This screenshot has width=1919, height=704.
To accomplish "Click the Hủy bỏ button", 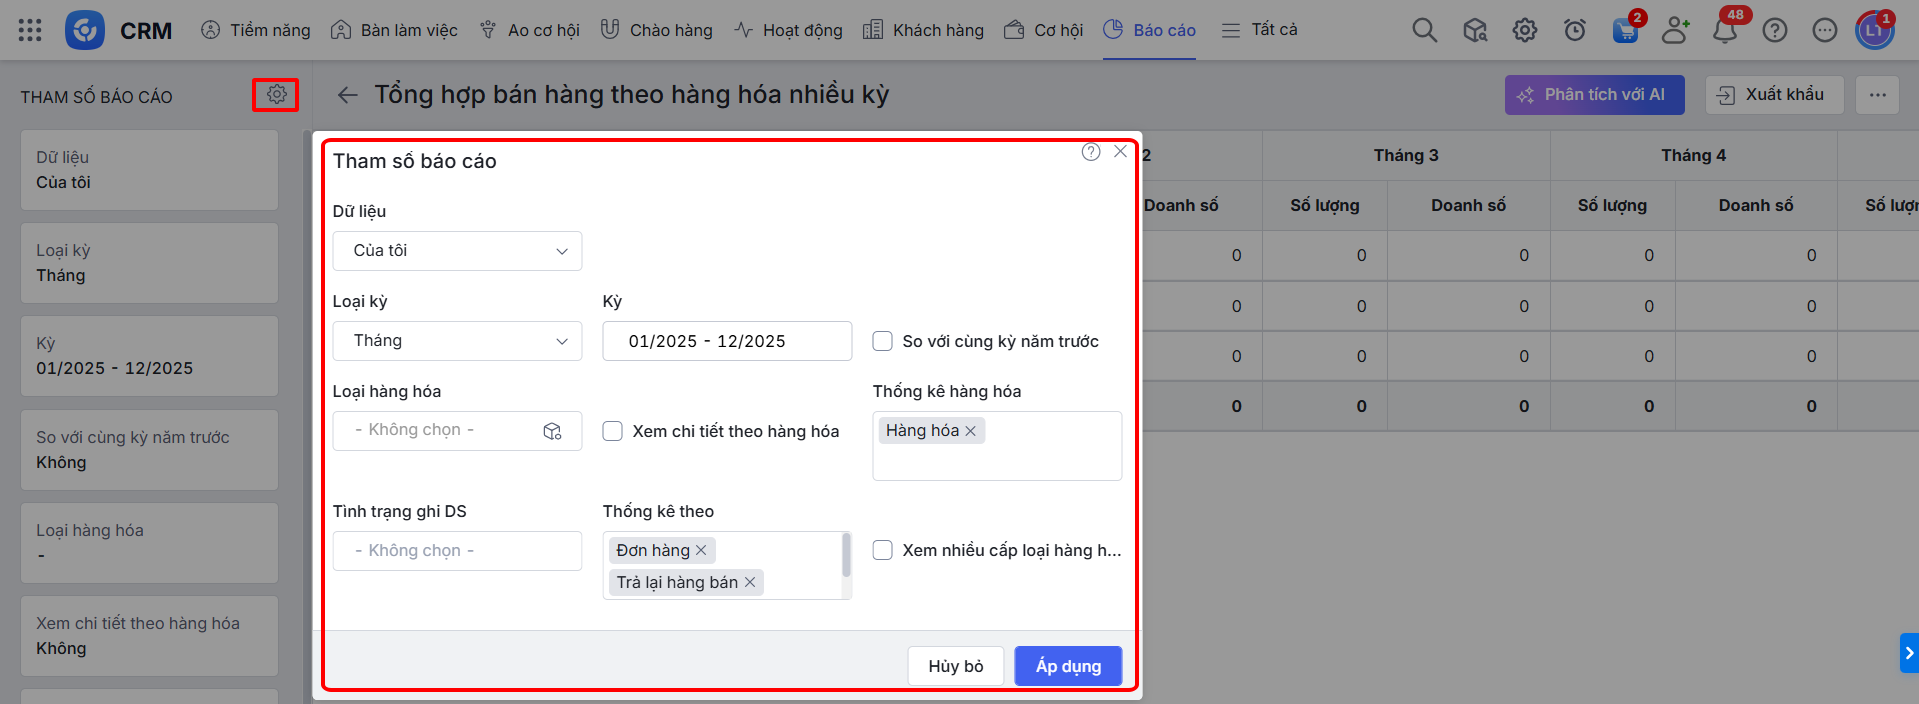I will [x=955, y=666].
